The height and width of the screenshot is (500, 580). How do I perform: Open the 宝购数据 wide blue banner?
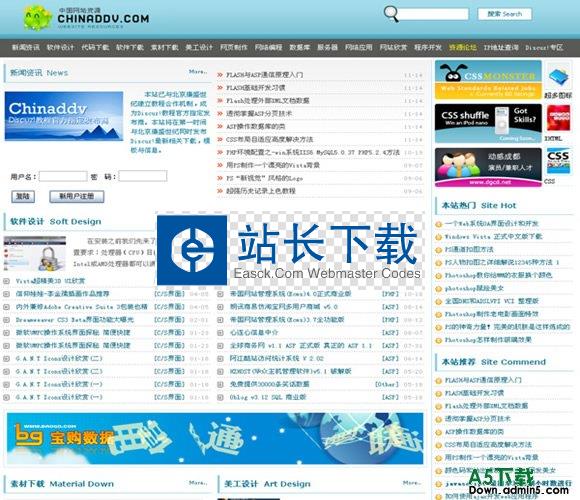[215, 439]
